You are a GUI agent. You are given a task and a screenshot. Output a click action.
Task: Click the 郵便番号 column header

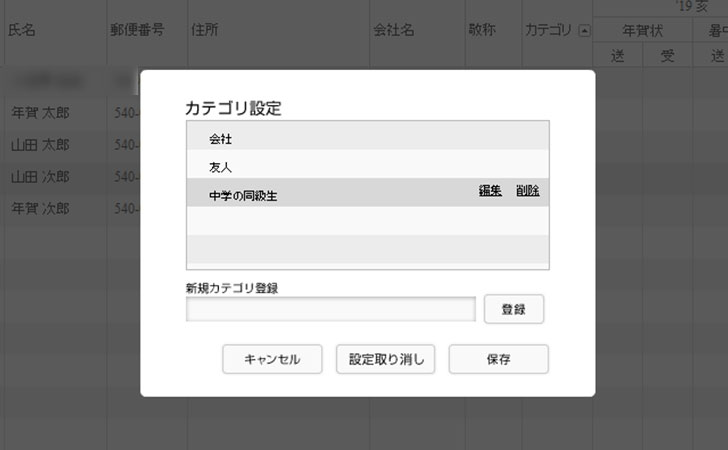(x=137, y=30)
